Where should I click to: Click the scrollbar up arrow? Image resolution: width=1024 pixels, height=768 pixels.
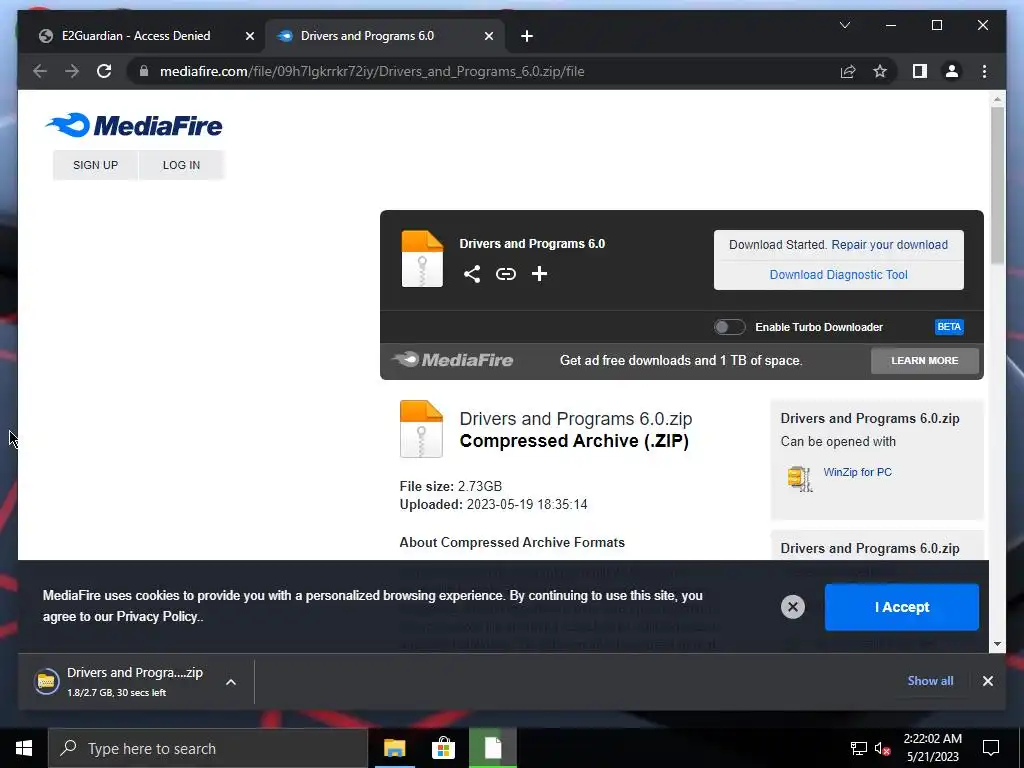(x=997, y=99)
